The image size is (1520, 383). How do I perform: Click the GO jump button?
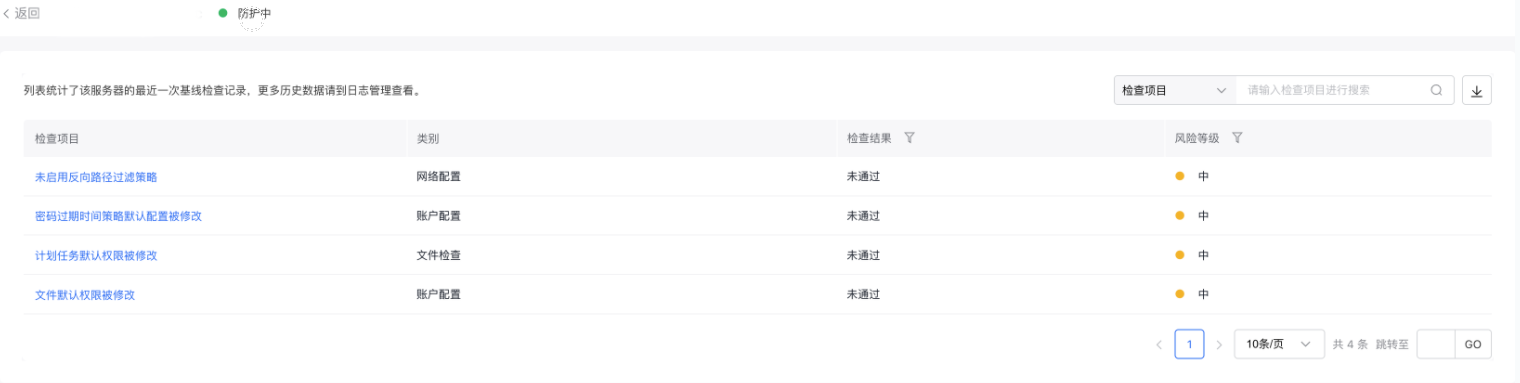click(x=1473, y=344)
